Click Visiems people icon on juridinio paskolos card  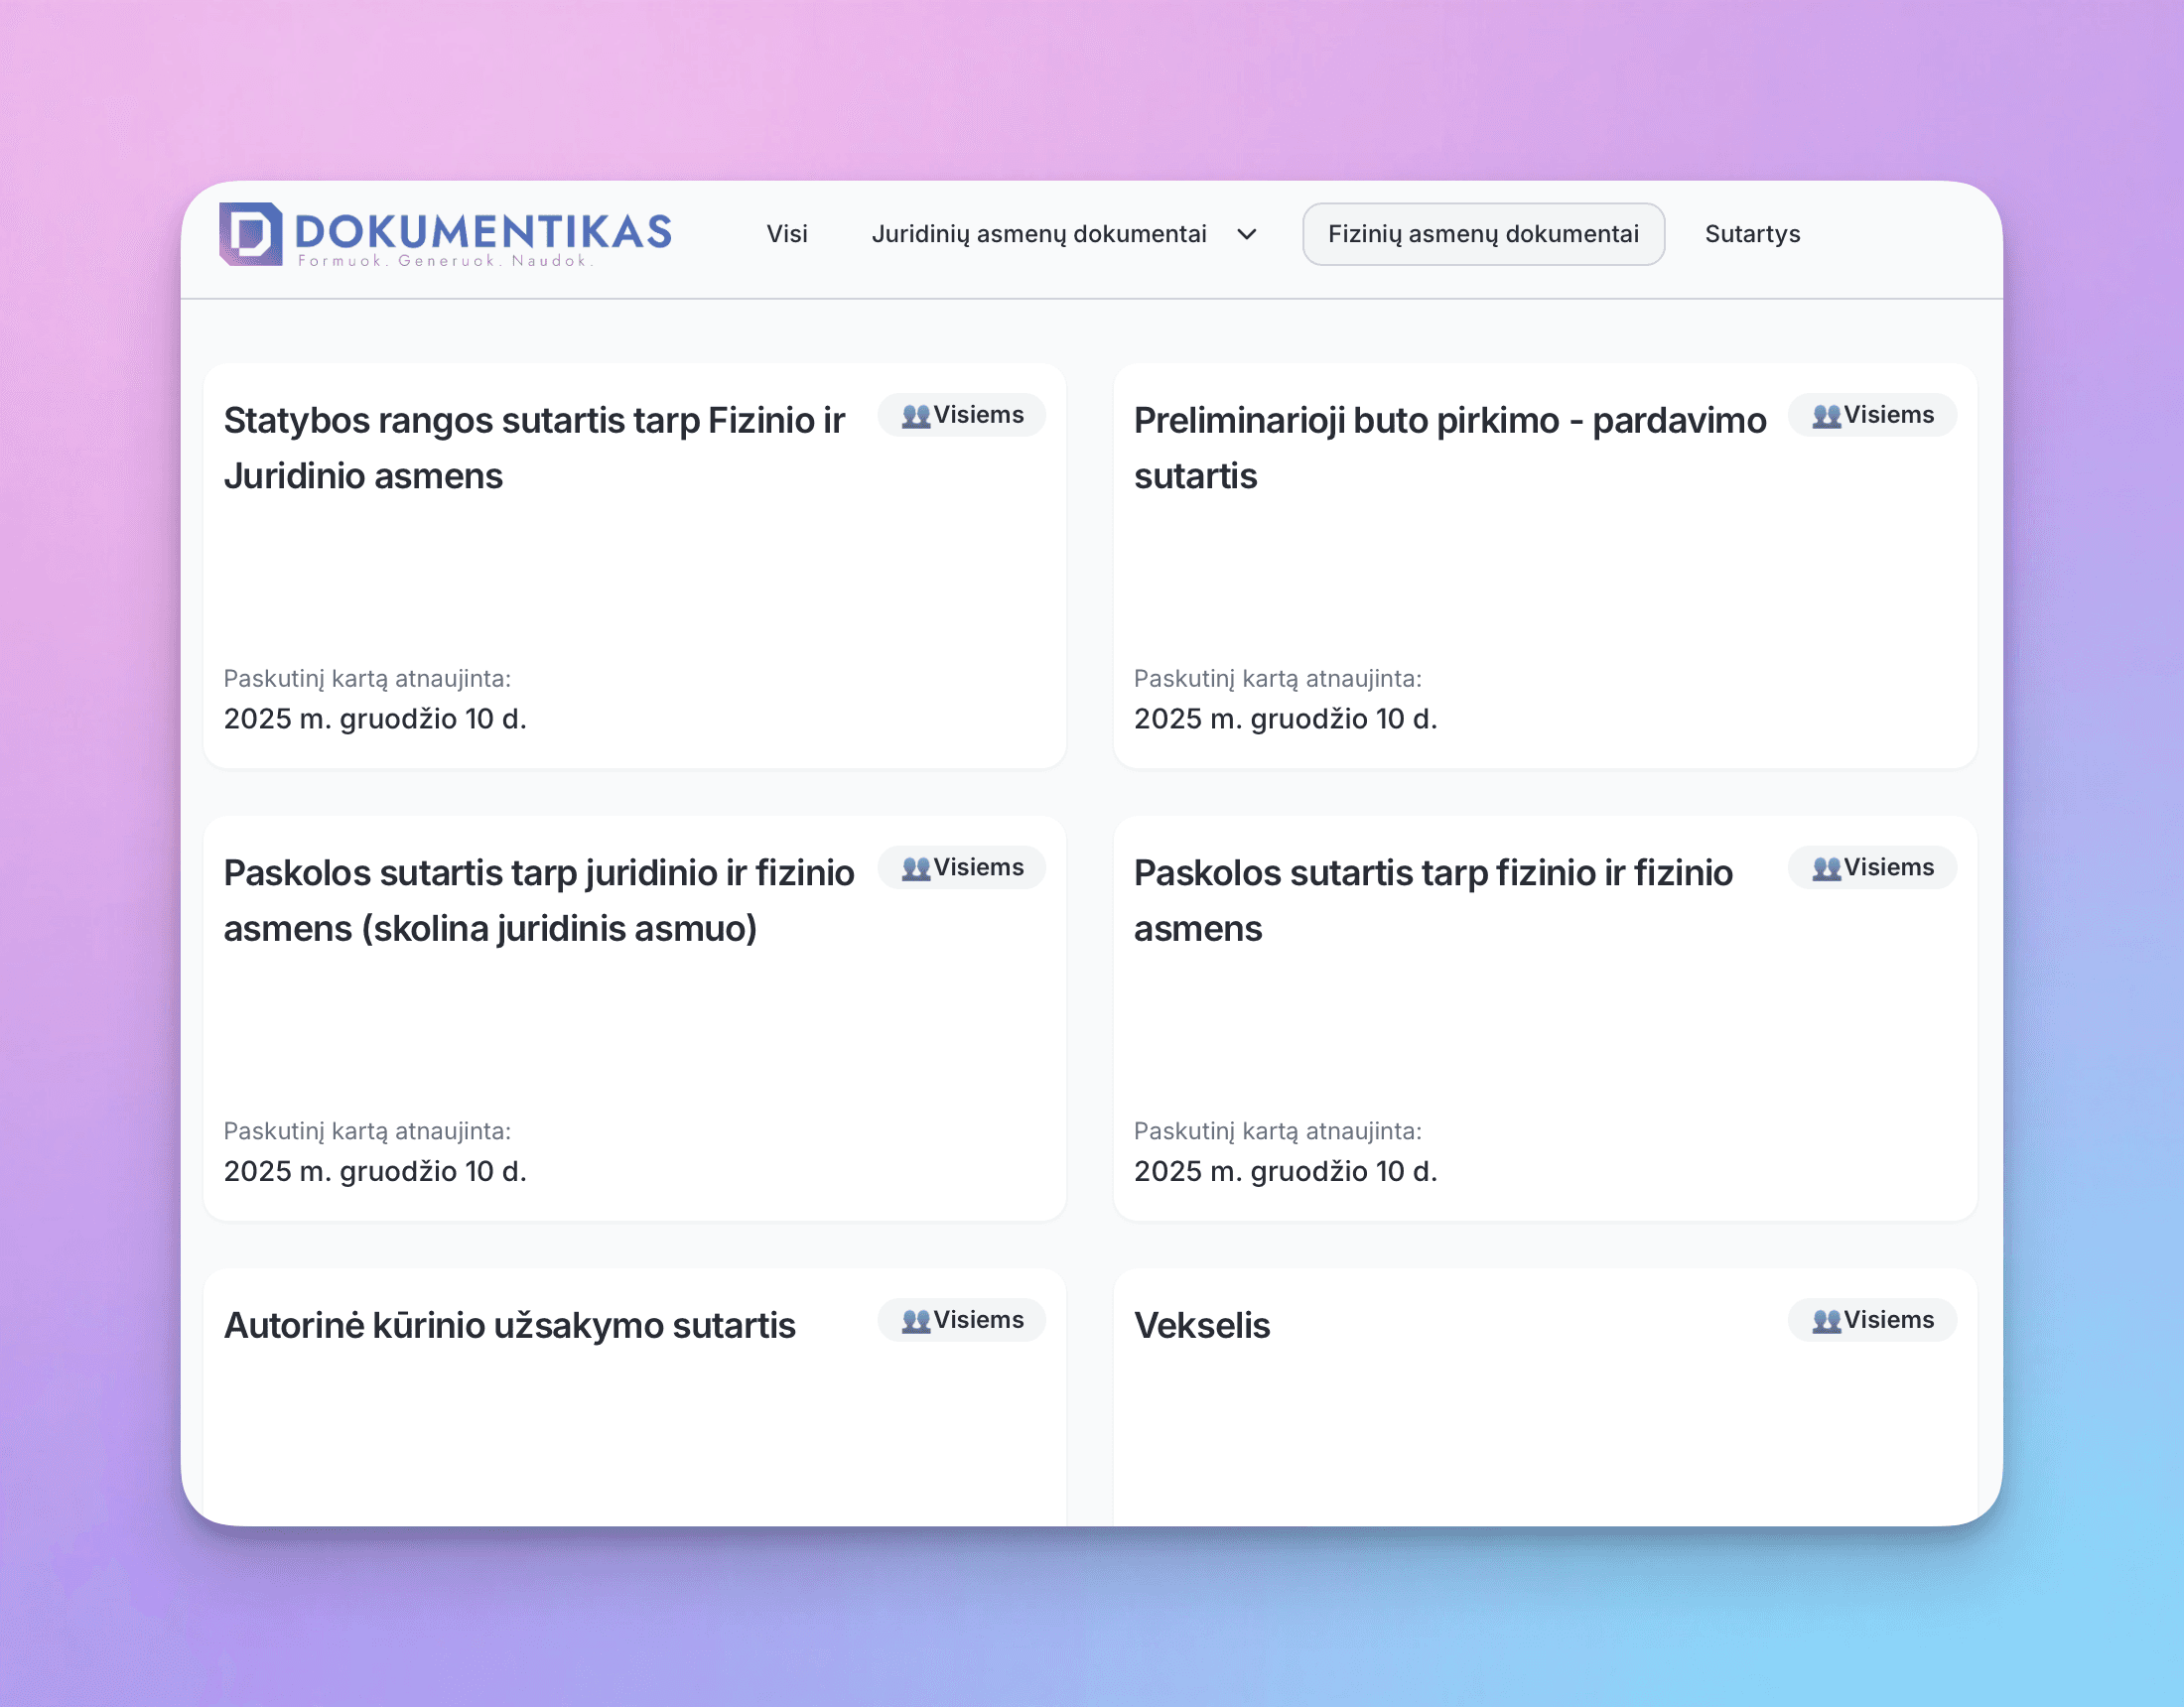coord(915,868)
